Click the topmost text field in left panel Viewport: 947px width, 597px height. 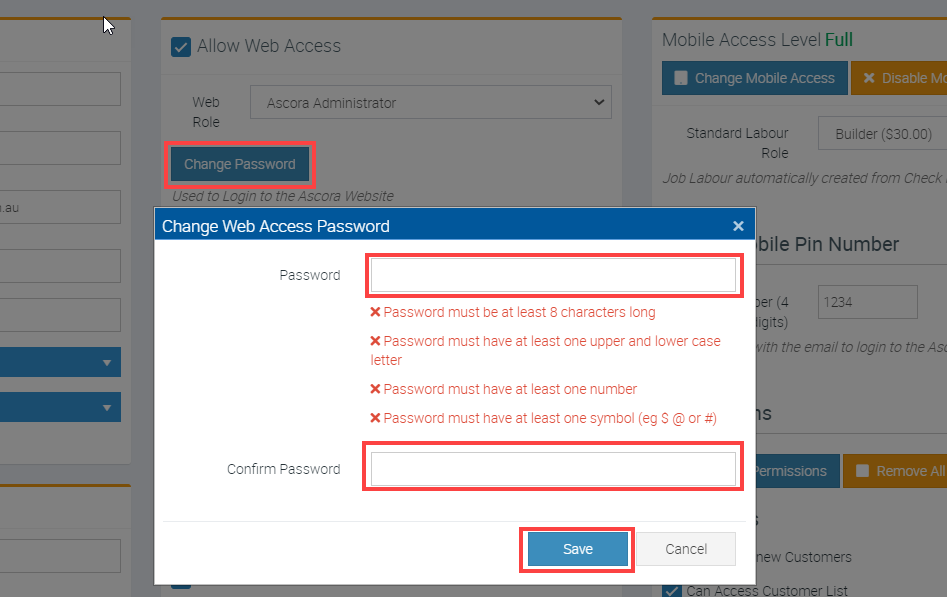(x=60, y=89)
